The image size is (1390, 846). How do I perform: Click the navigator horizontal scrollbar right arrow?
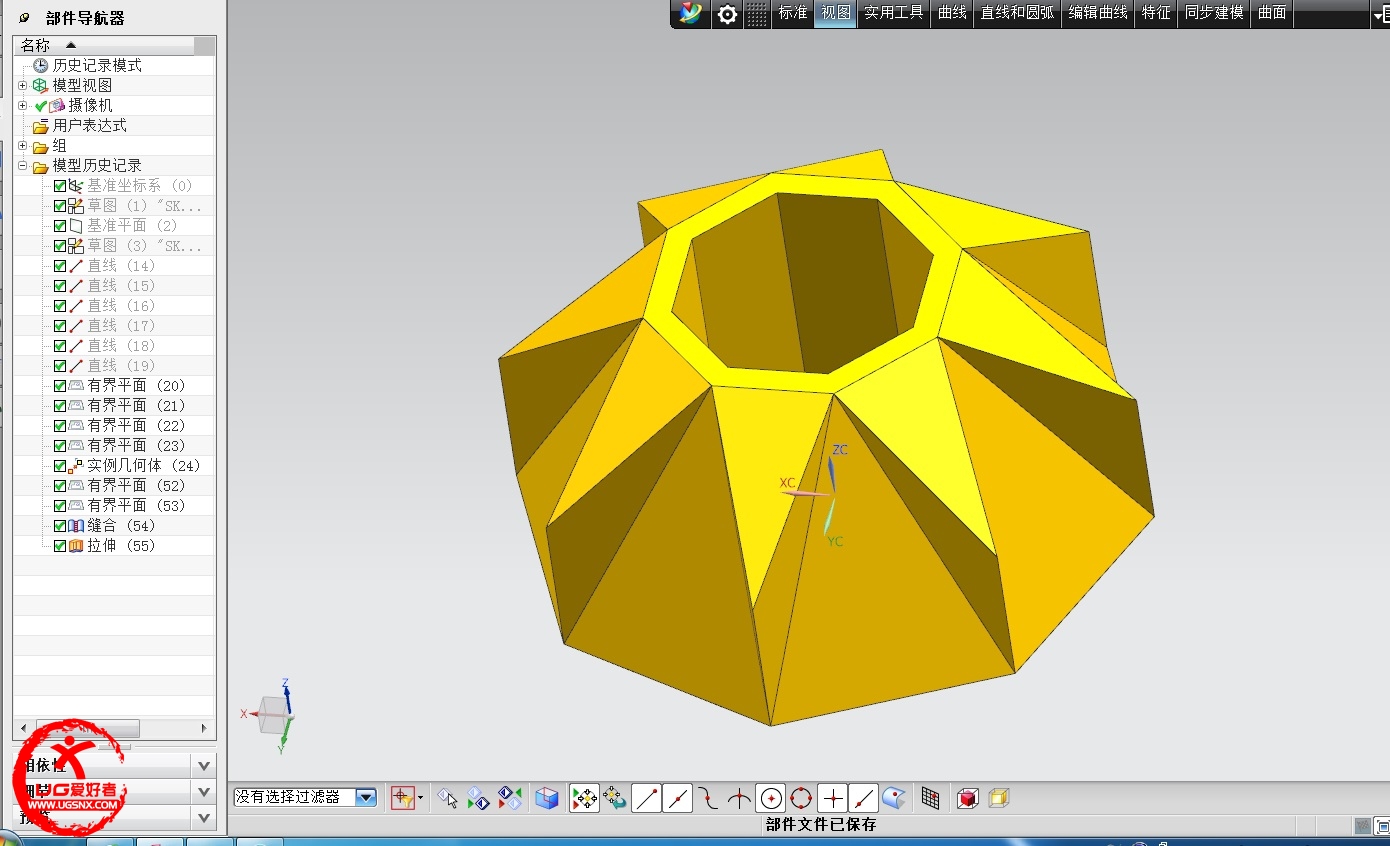coord(205,729)
